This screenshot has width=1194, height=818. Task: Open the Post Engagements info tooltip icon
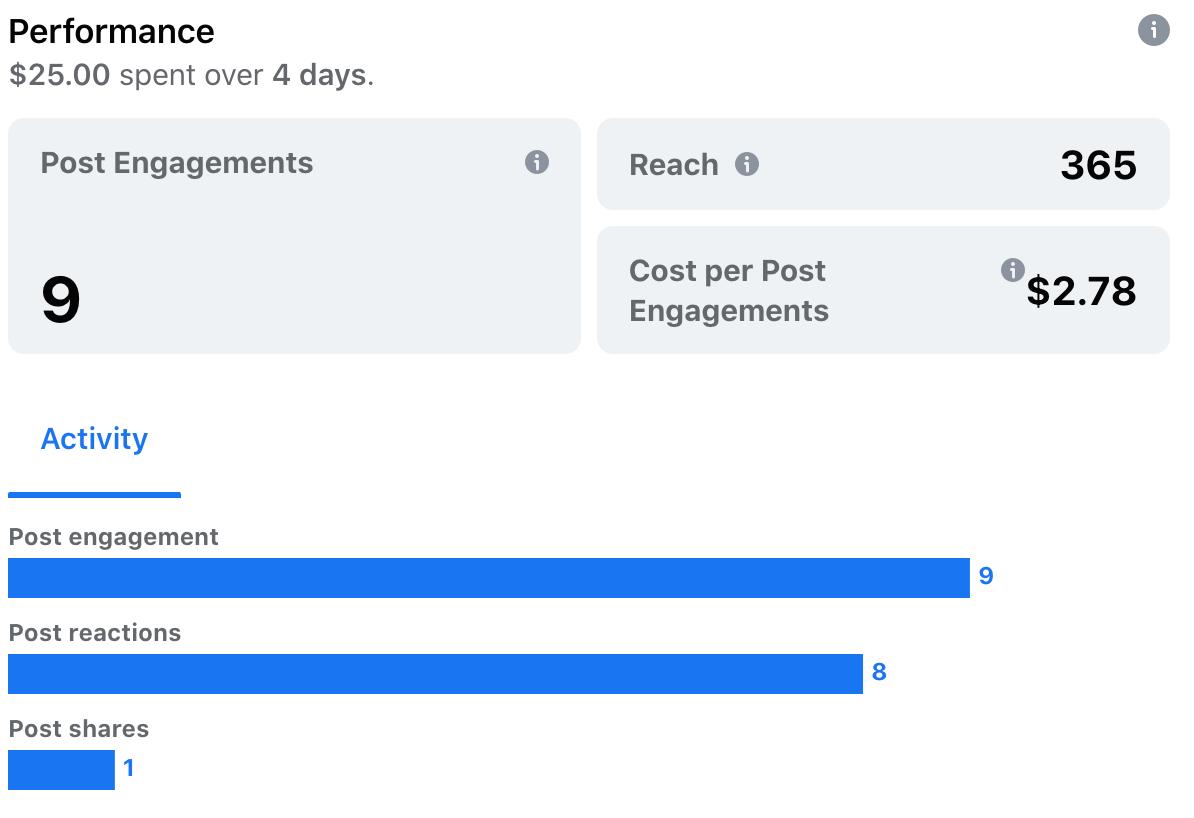tap(537, 162)
